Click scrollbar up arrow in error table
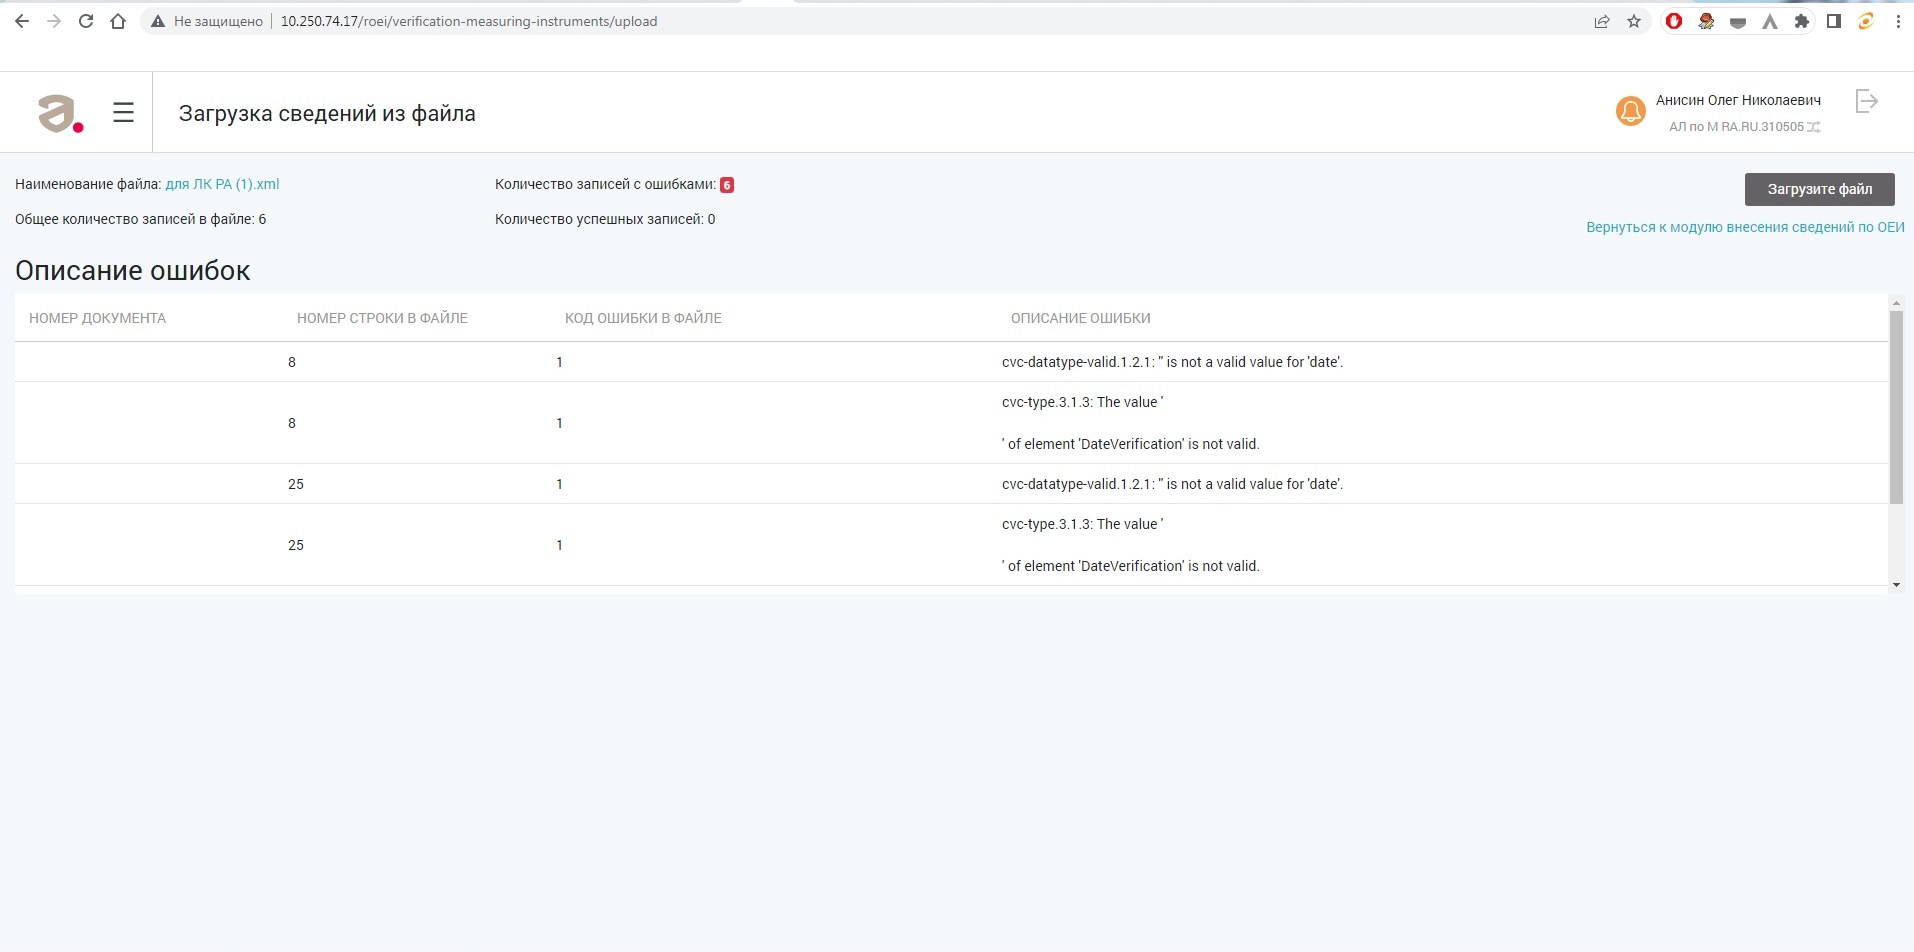The image size is (1914, 952). click(x=1896, y=302)
